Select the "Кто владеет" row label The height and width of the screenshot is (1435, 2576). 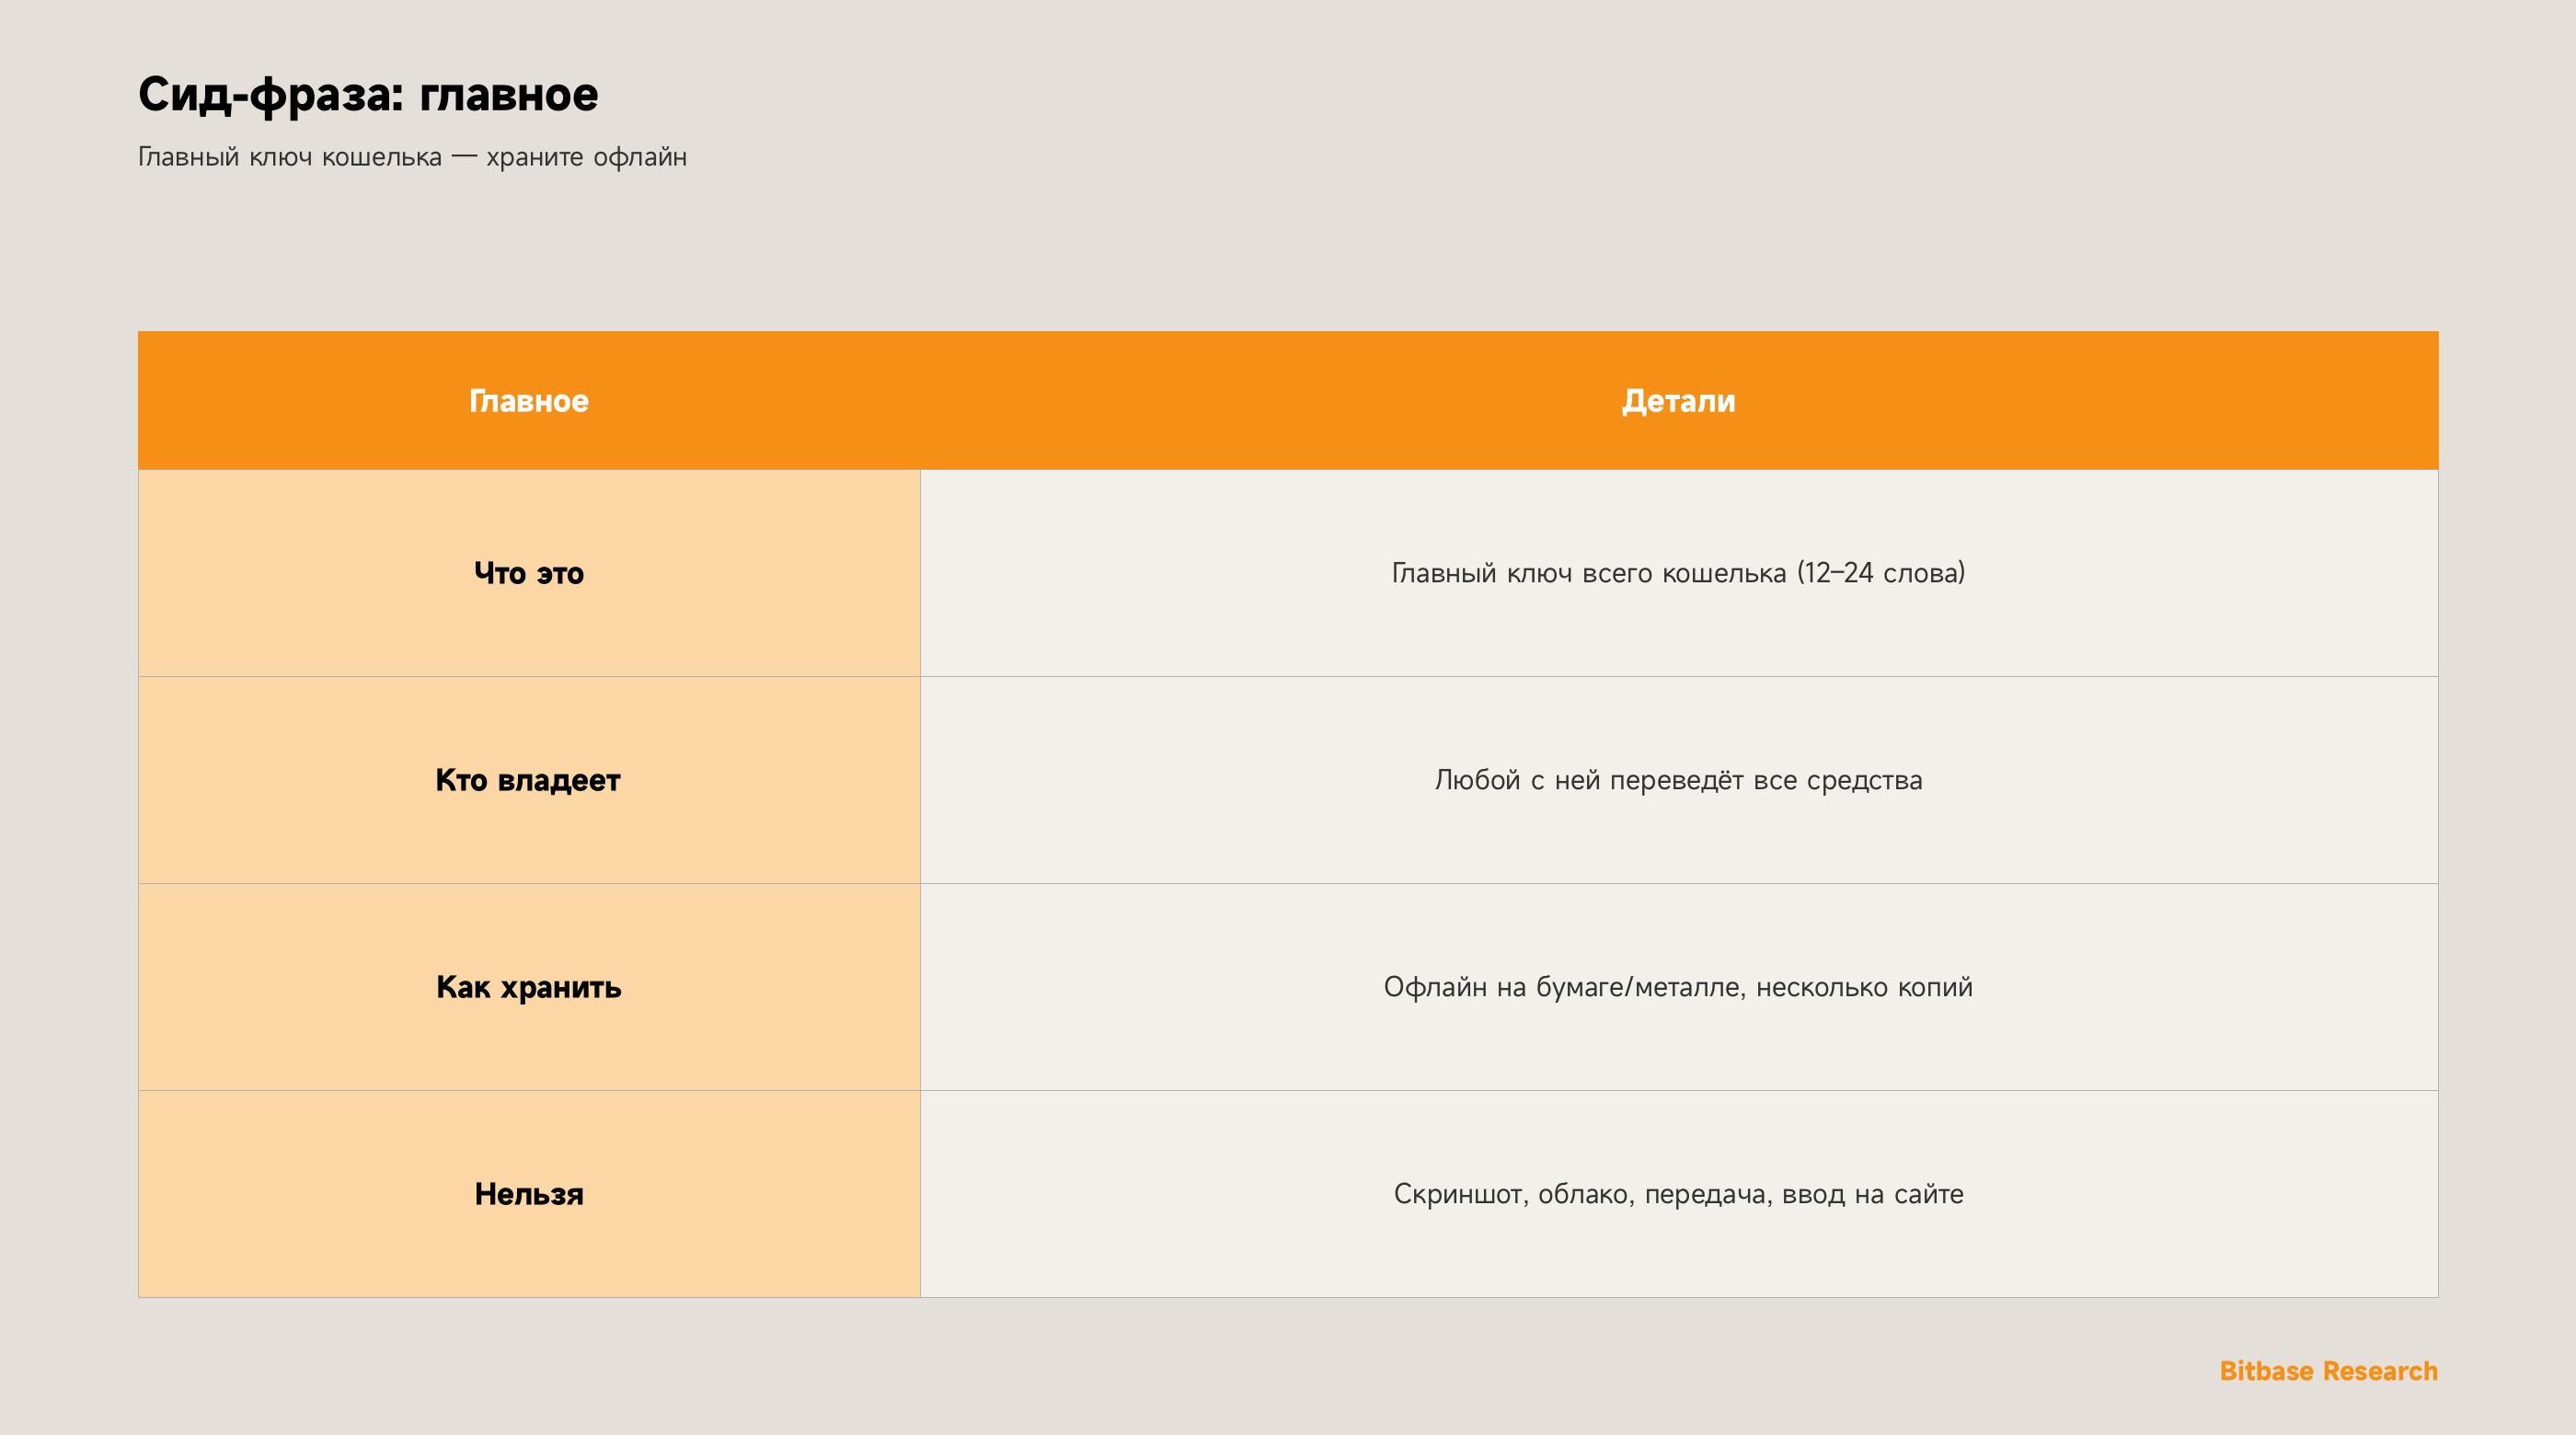point(529,780)
